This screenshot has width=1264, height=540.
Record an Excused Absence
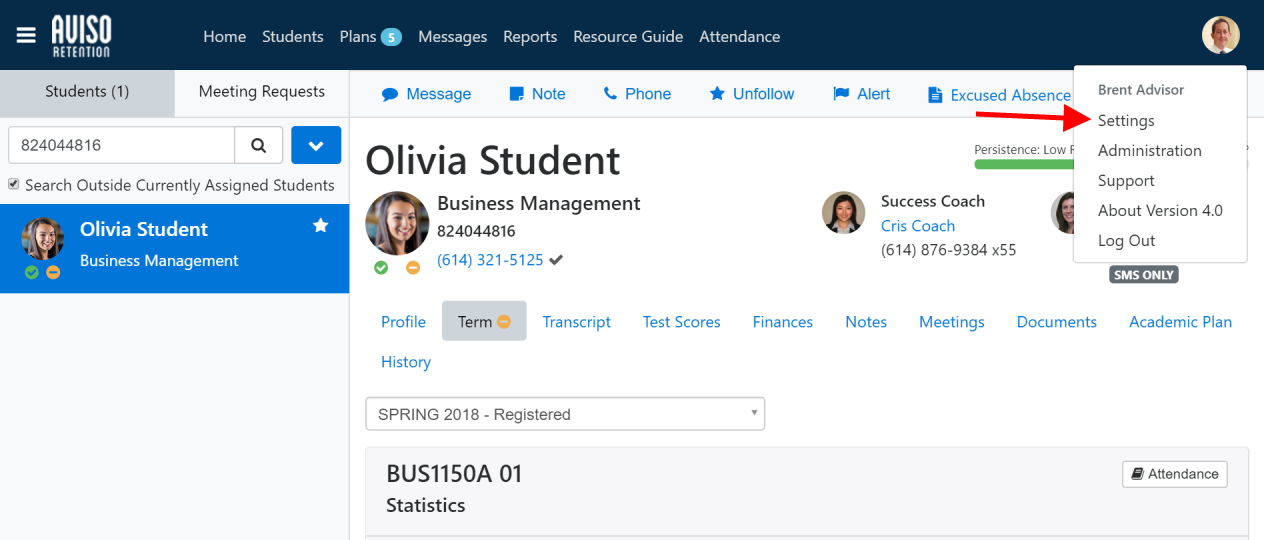[999, 95]
